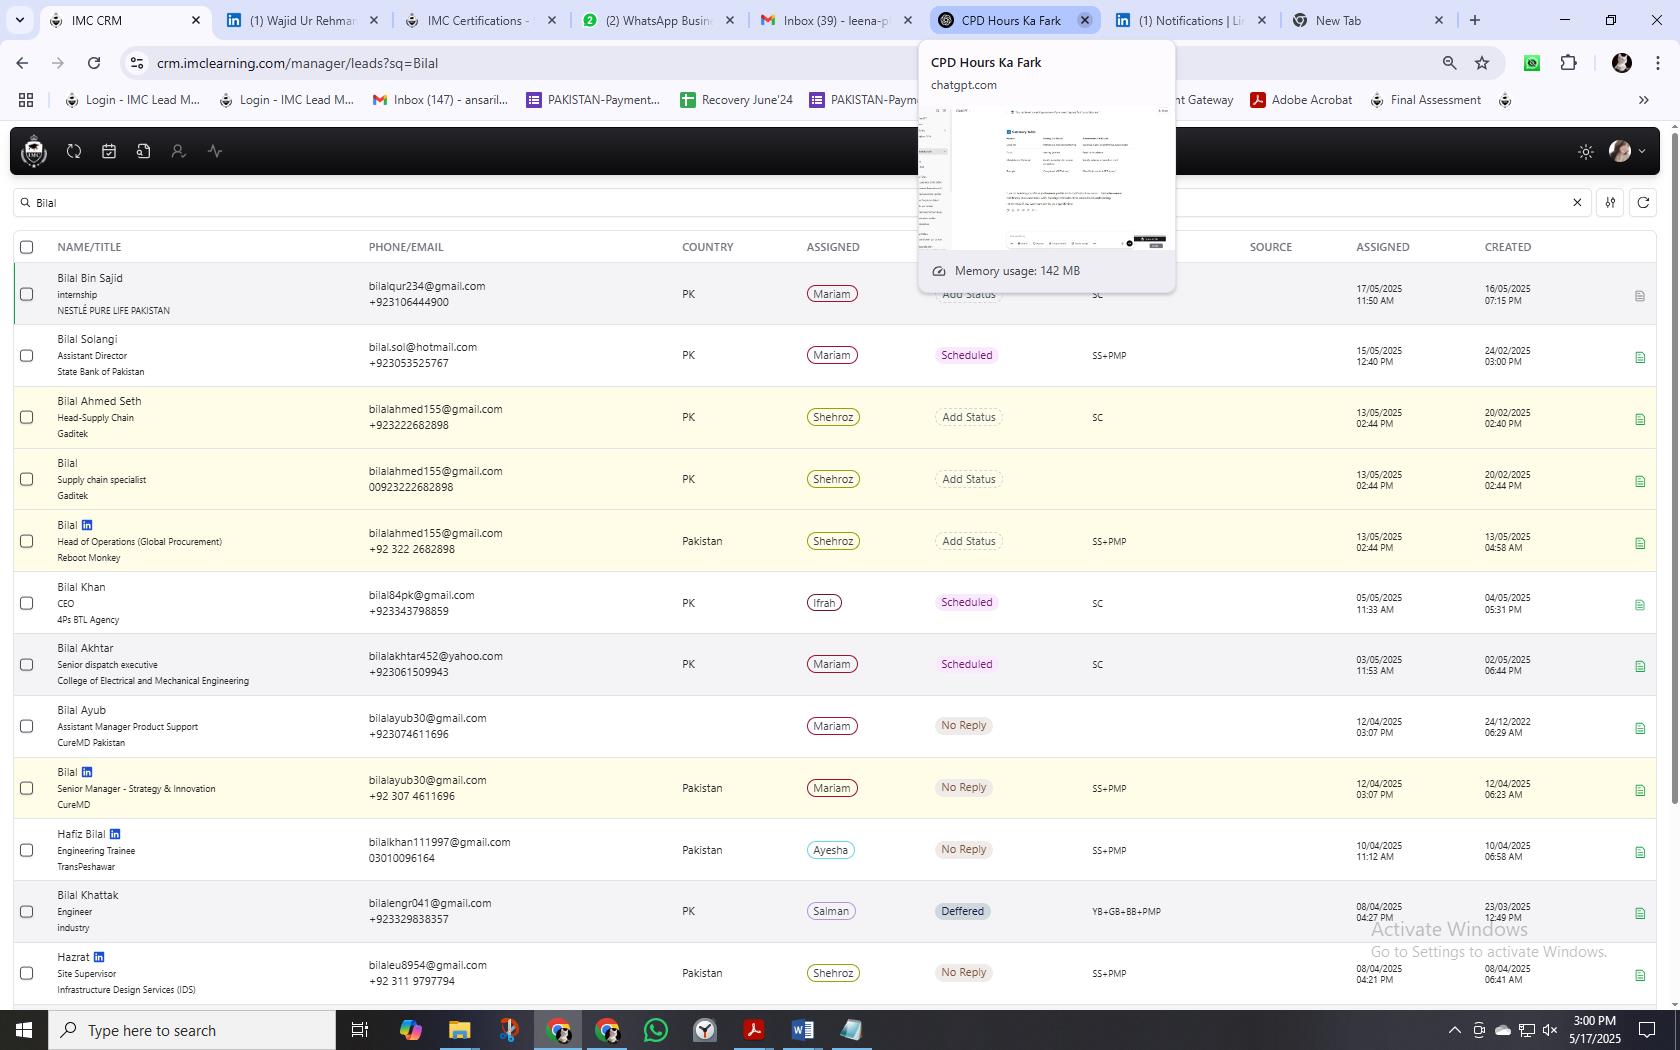The width and height of the screenshot is (1680, 1050).
Task: Check the Bilal Bin Sajid row checkbox
Action: (27, 294)
